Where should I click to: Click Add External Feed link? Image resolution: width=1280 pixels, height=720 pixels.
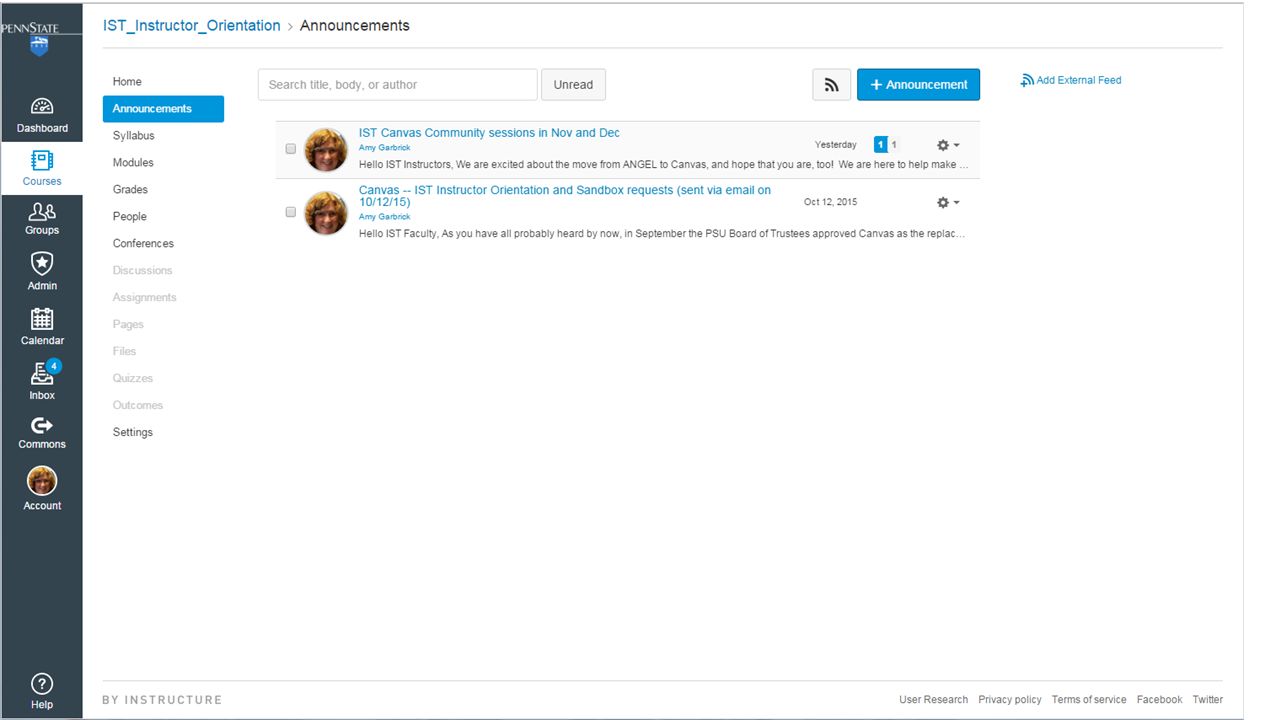pyautogui.click(x=1078, y=80)
